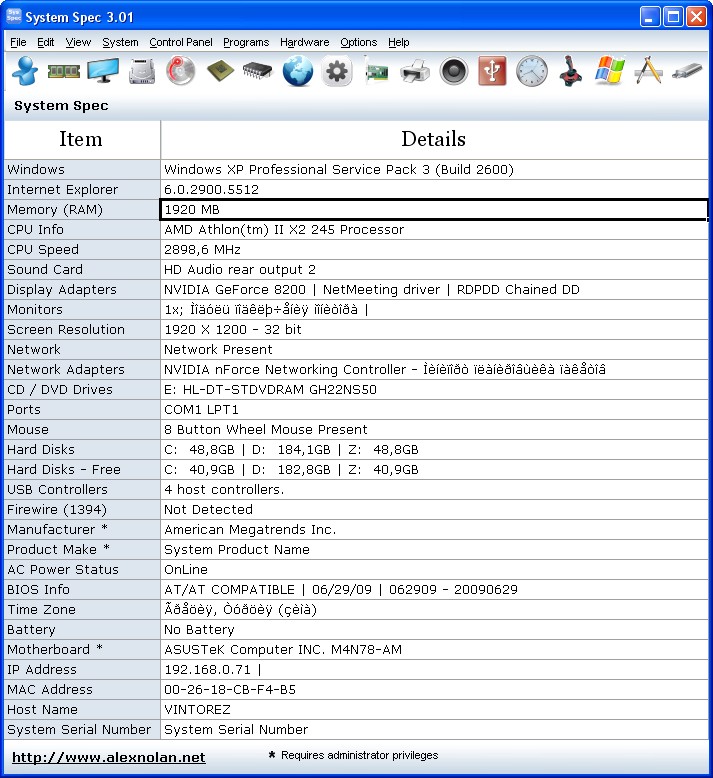The width and height of the screenshot is (713, 778).
Task: Click the Item column header
Action: pyautogui.click(x=82, y=139)
